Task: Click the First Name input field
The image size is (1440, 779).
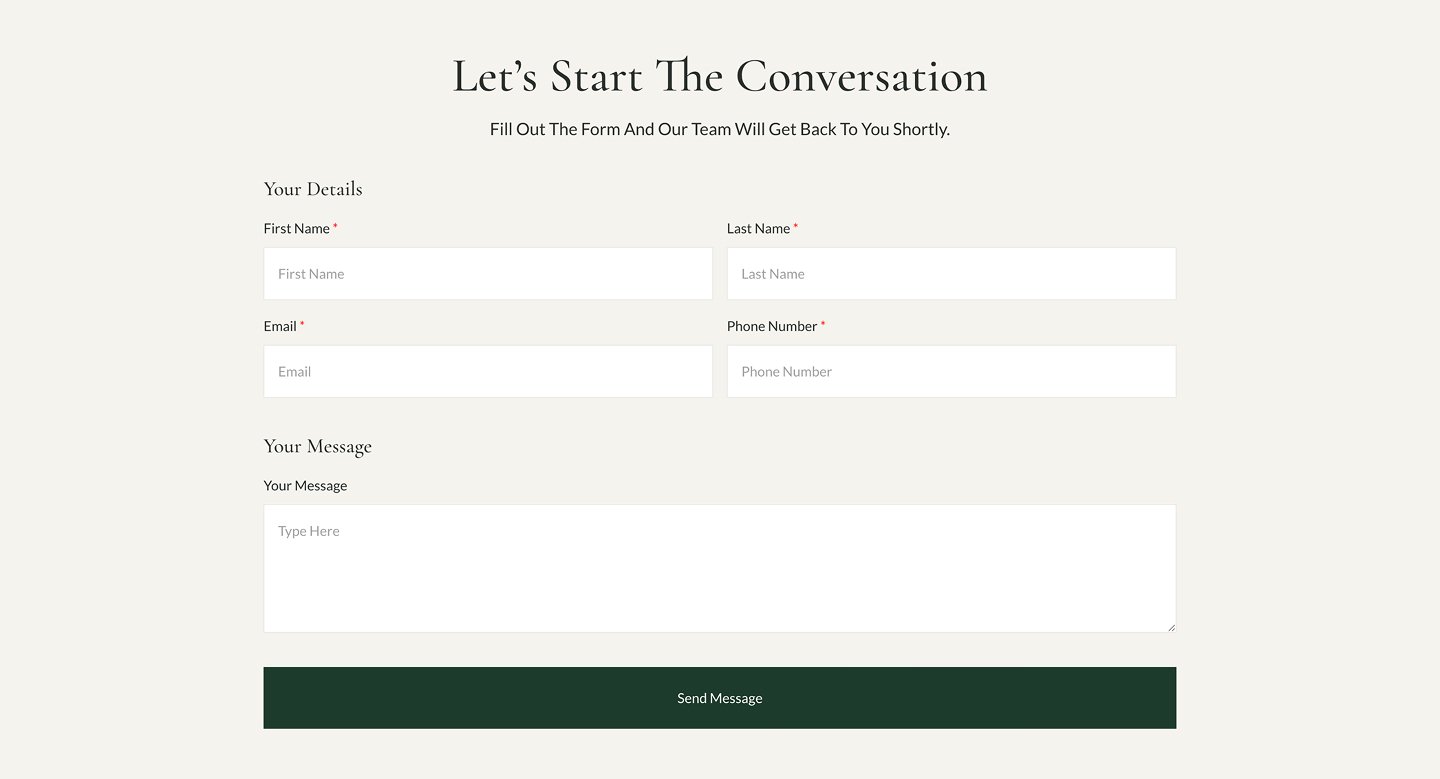Action: pos(488,274)
